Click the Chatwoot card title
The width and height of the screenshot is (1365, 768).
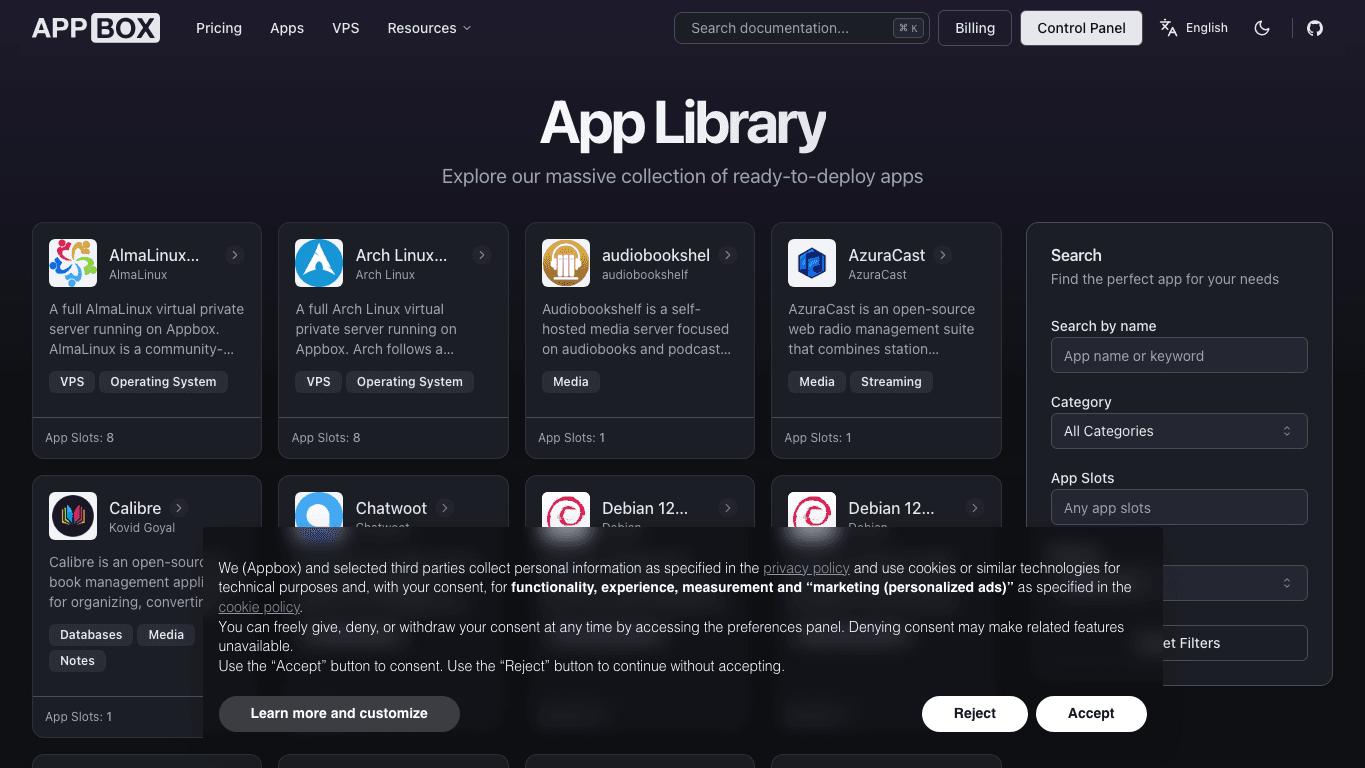coord(392,508)
